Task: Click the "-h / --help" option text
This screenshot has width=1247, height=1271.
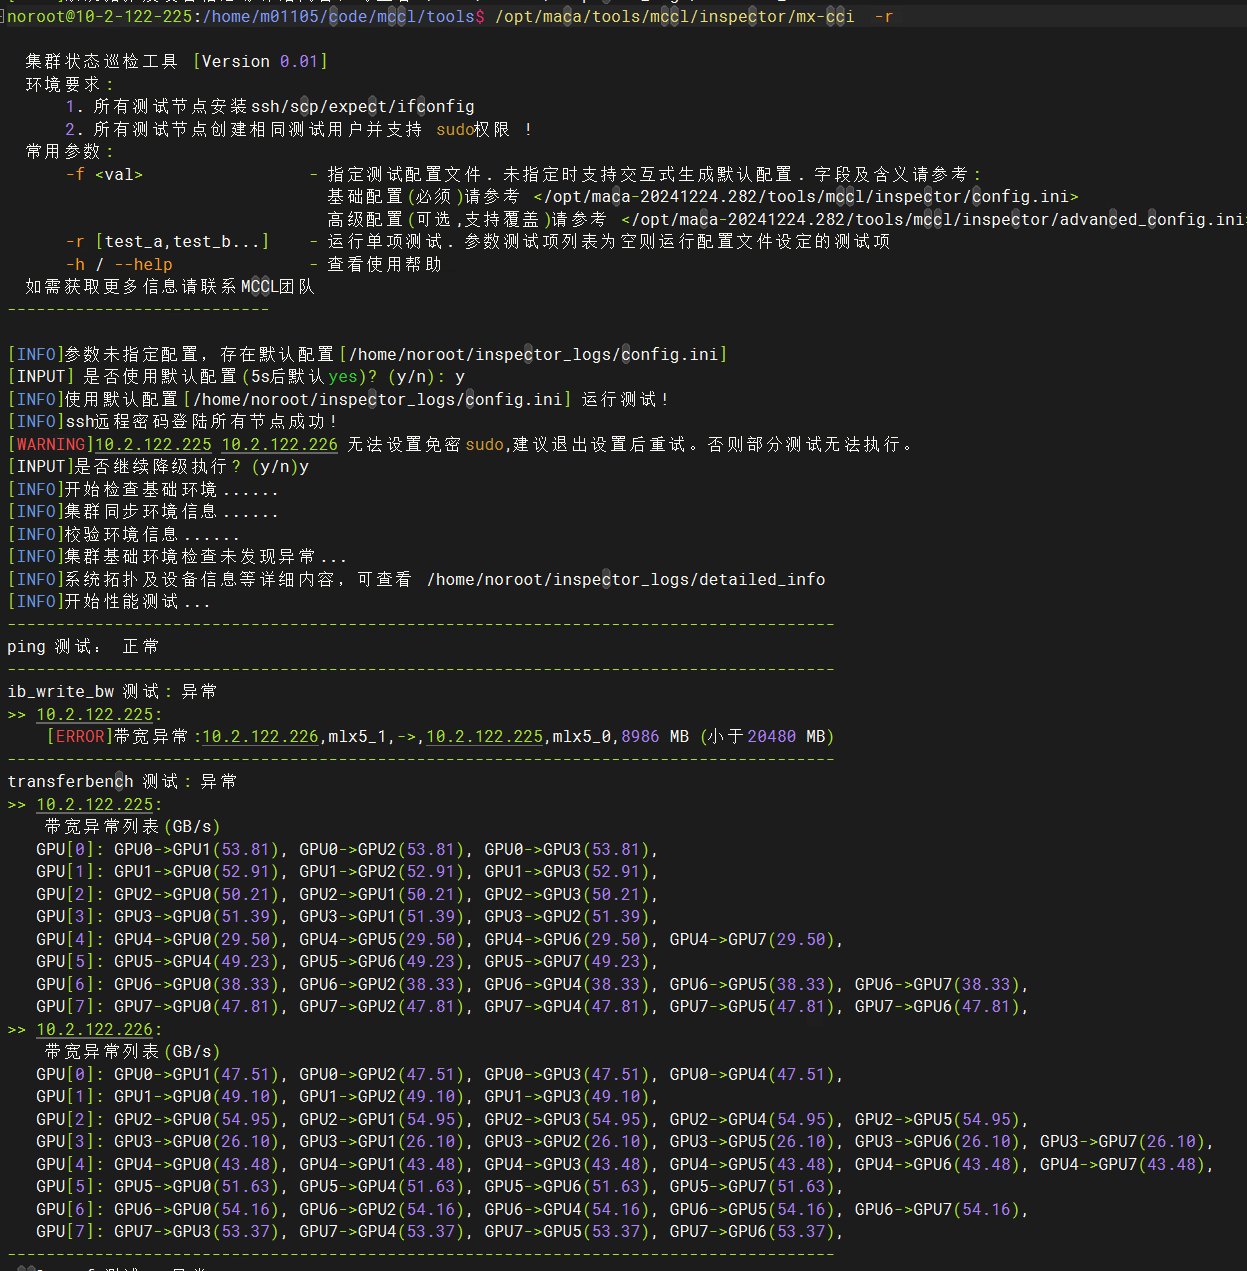Action: tap(119, 264)
